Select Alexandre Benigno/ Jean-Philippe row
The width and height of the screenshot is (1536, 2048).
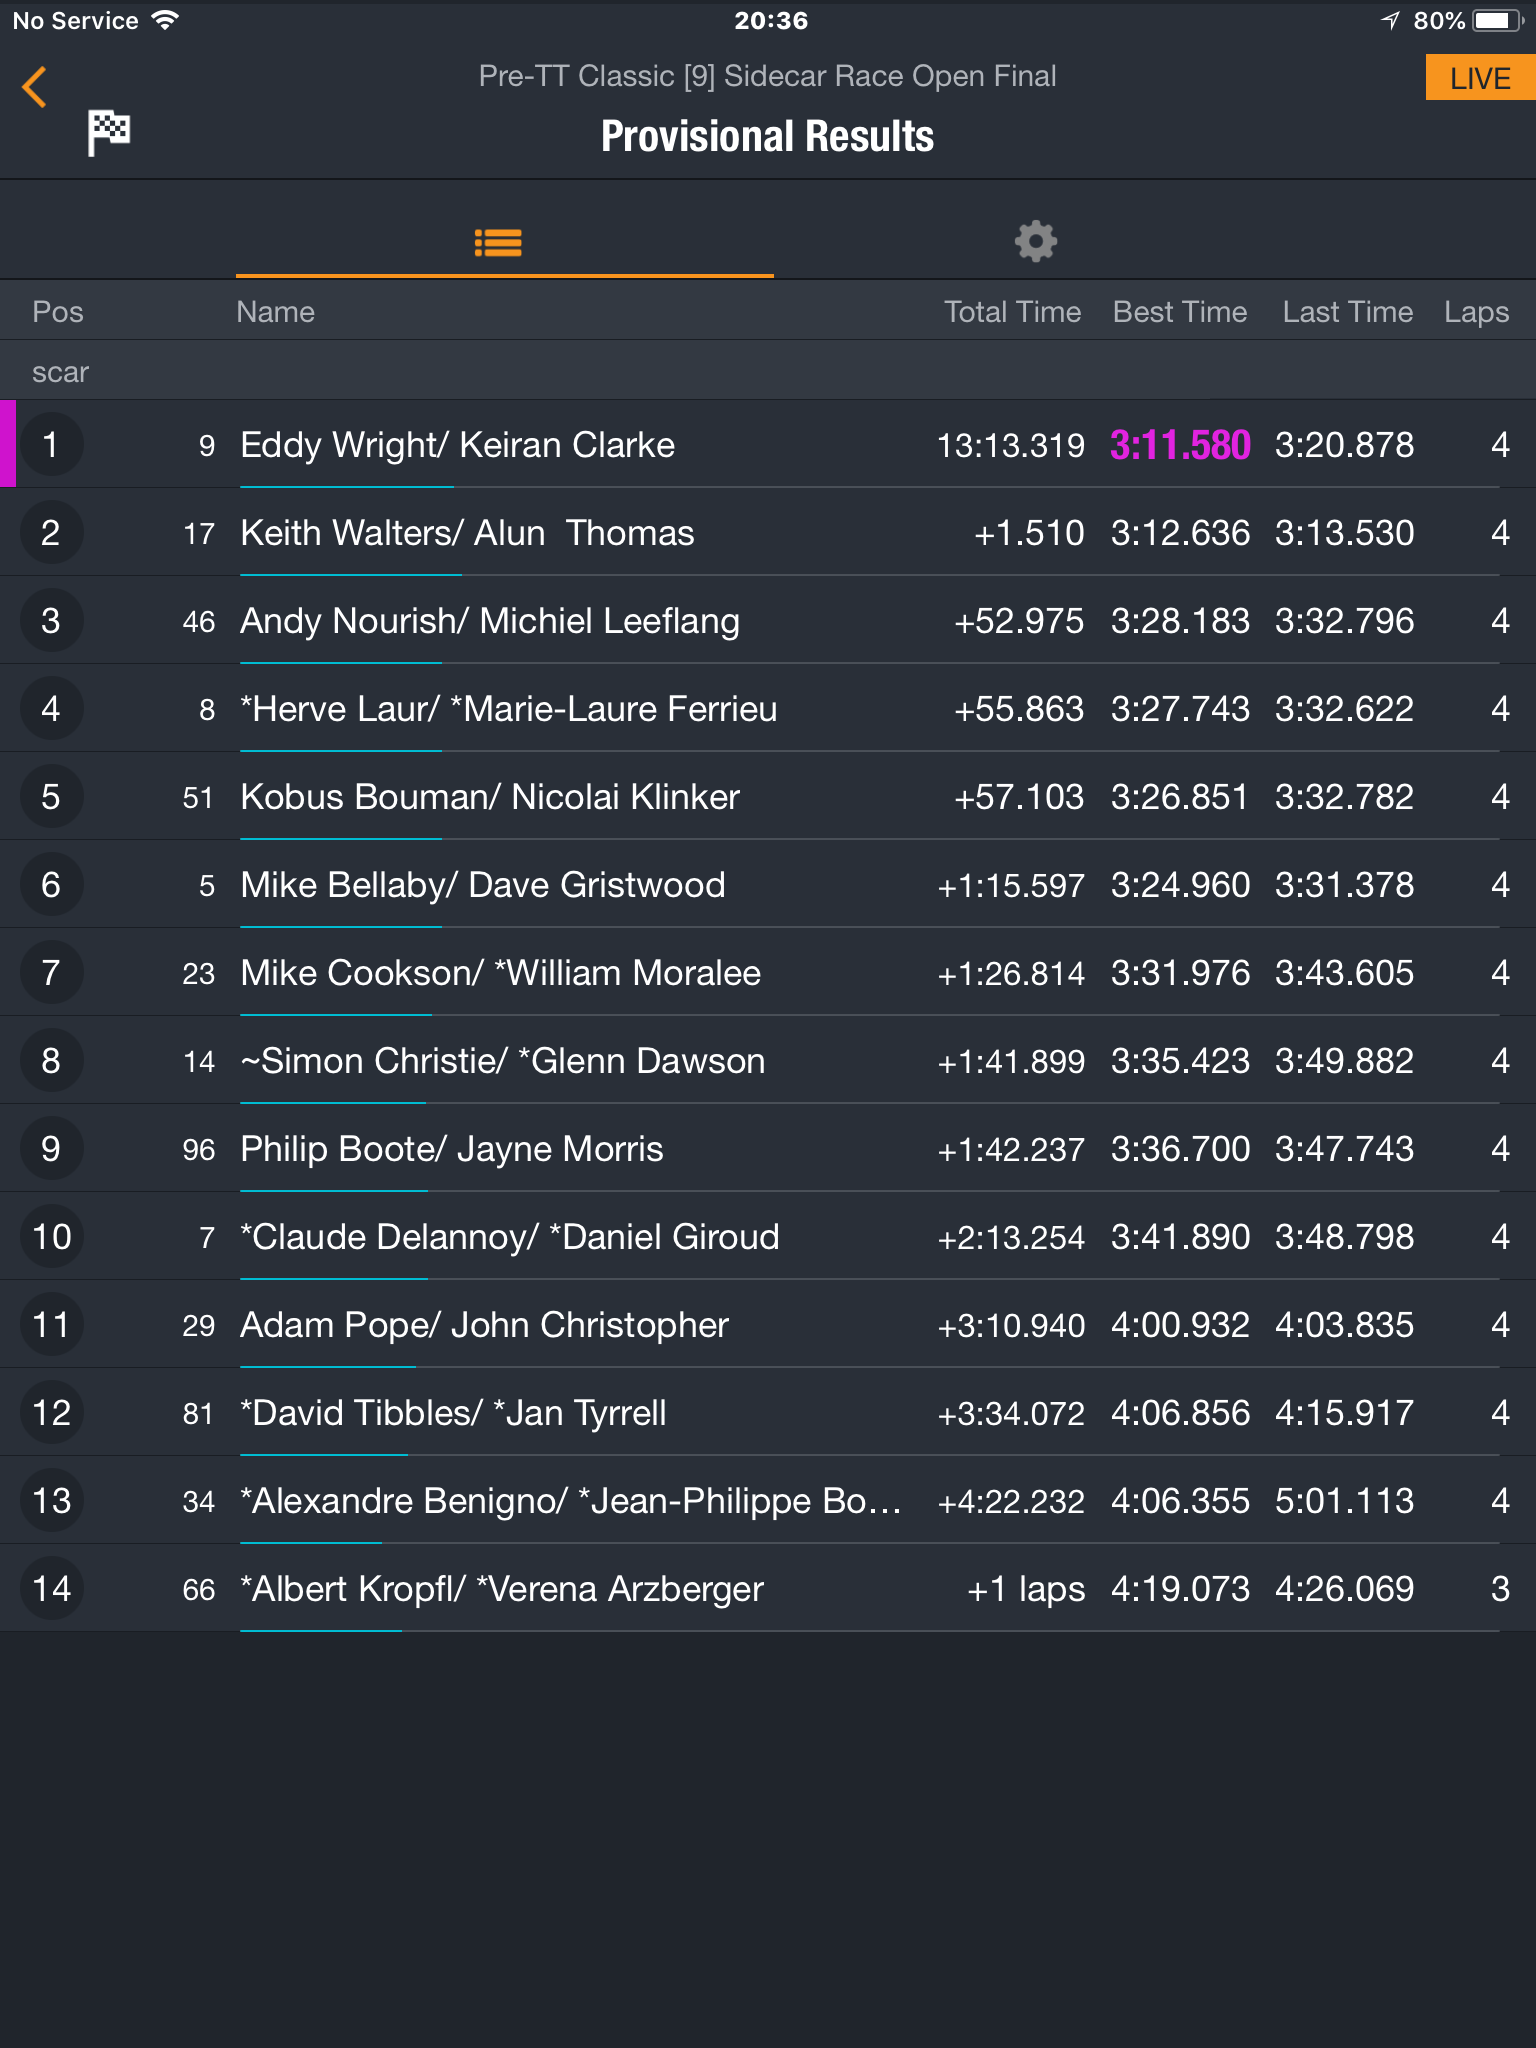(x=768, y=1500)
